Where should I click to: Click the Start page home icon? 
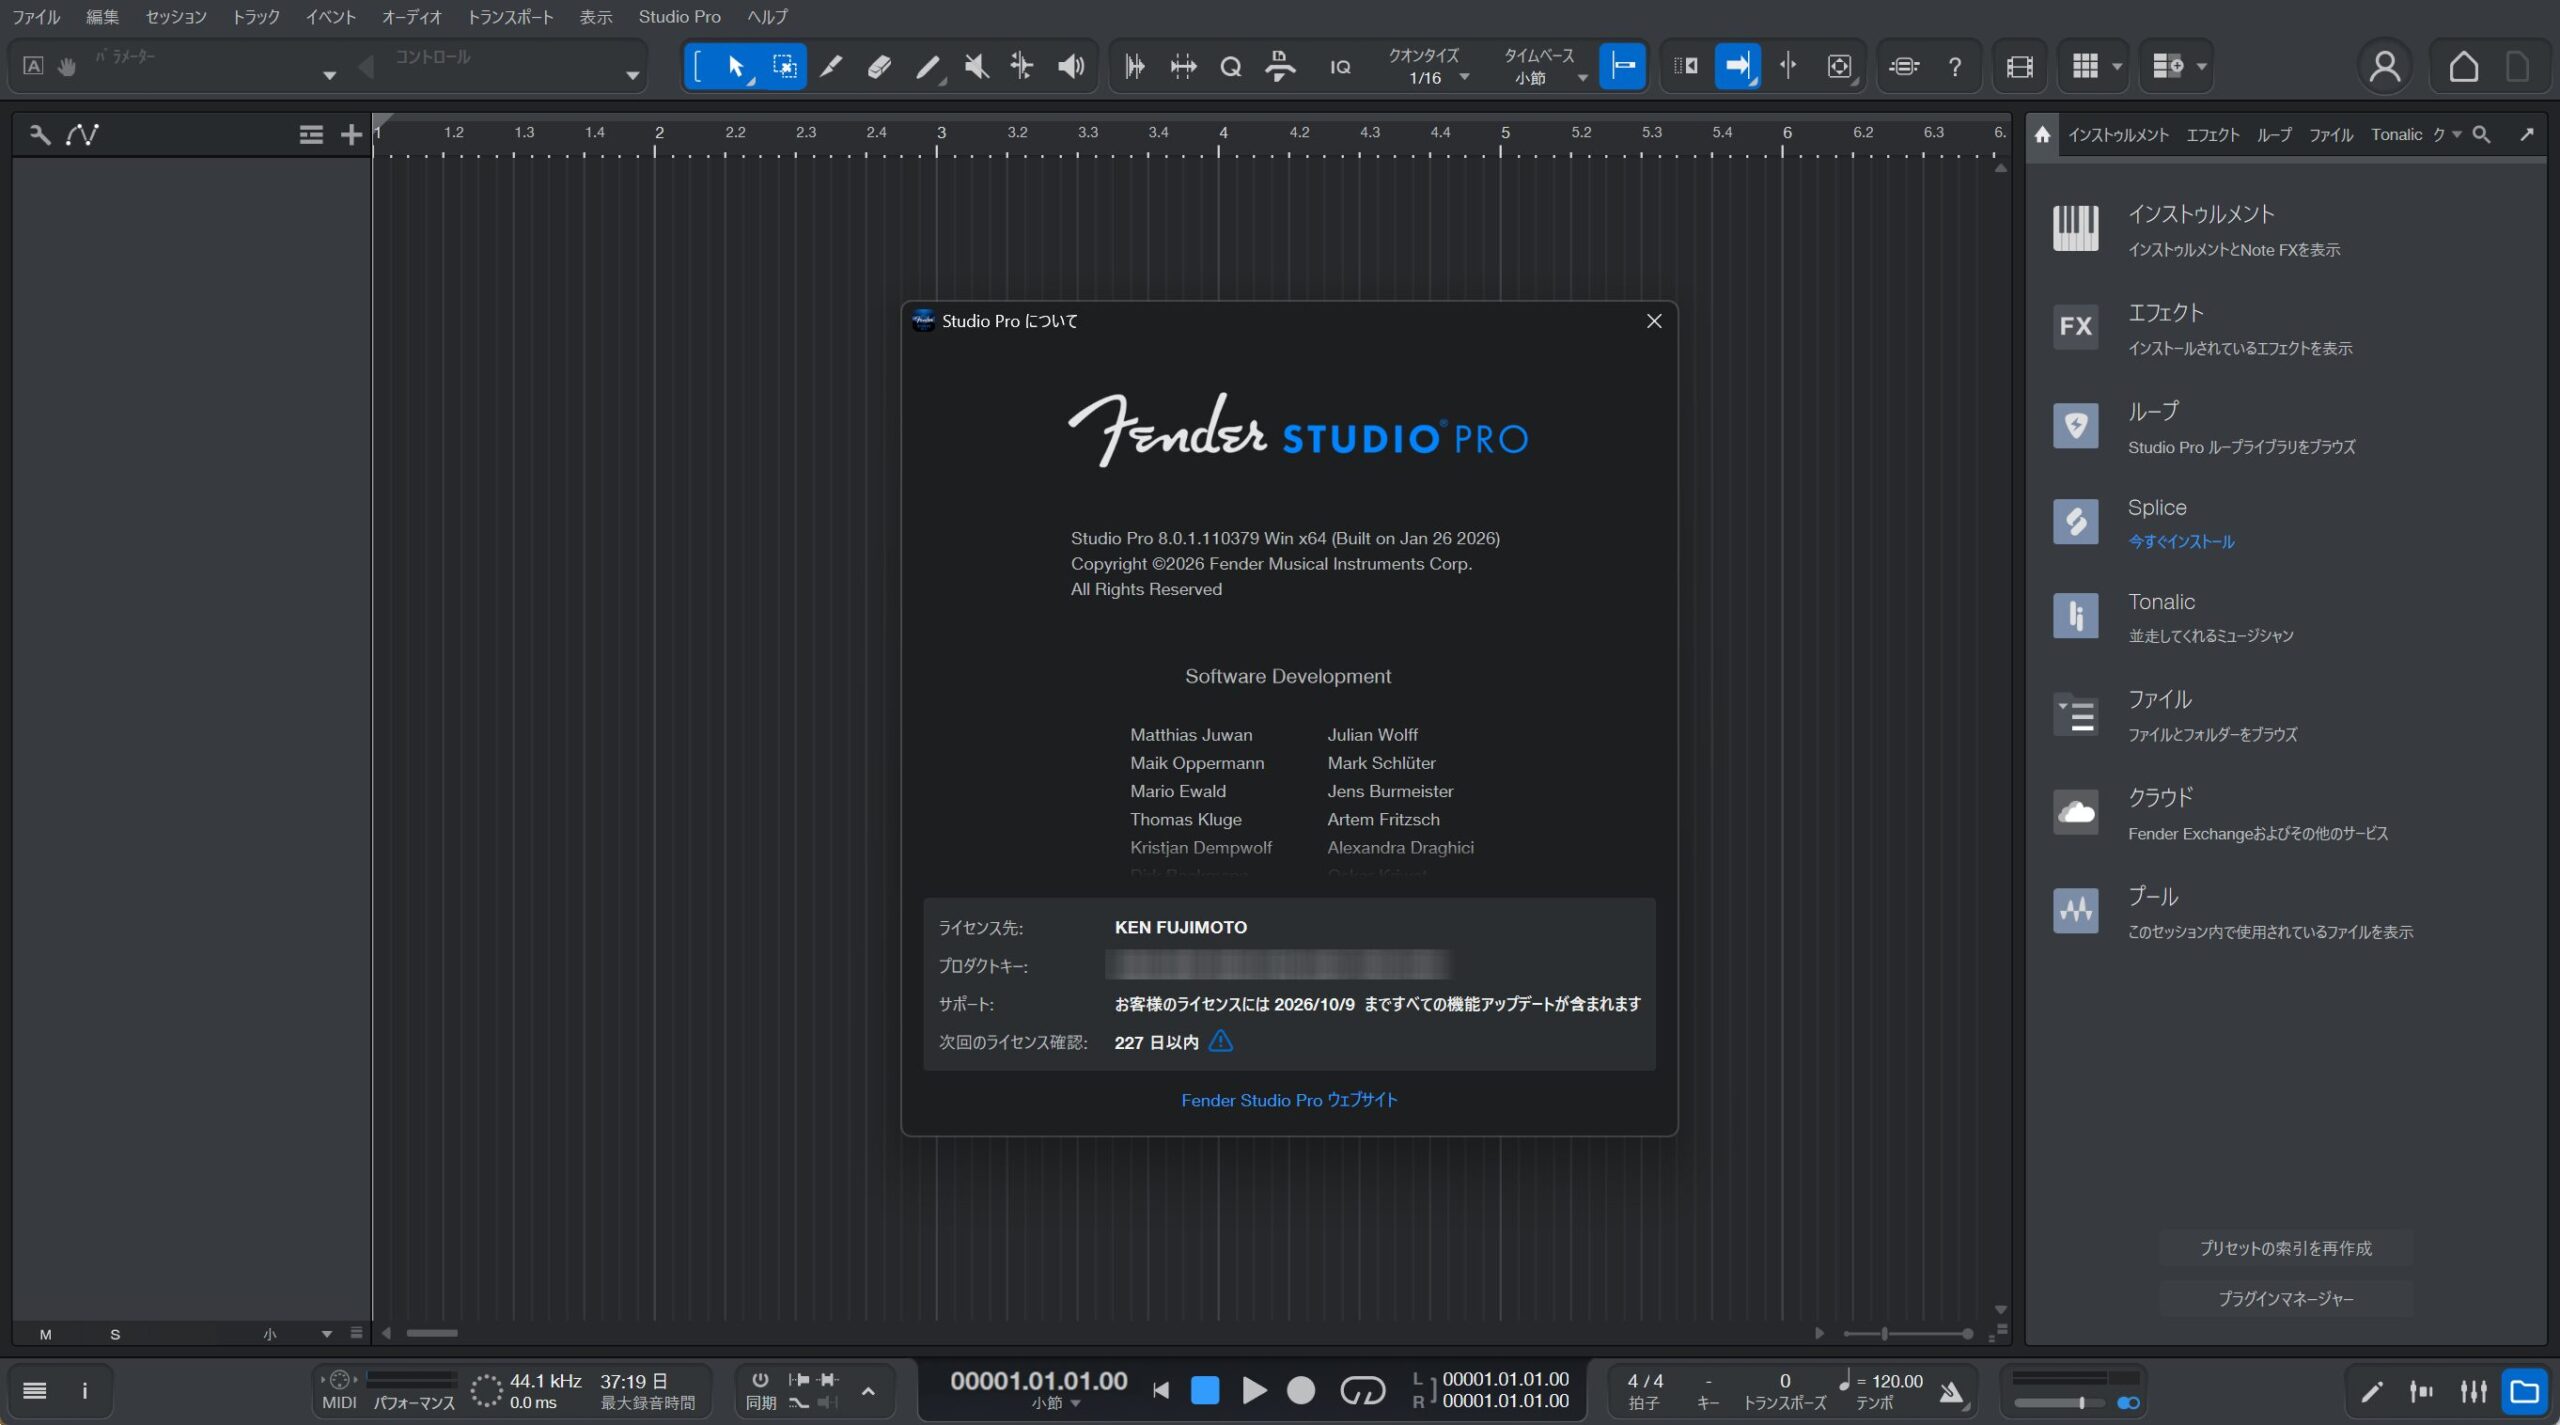[2463, 67]
